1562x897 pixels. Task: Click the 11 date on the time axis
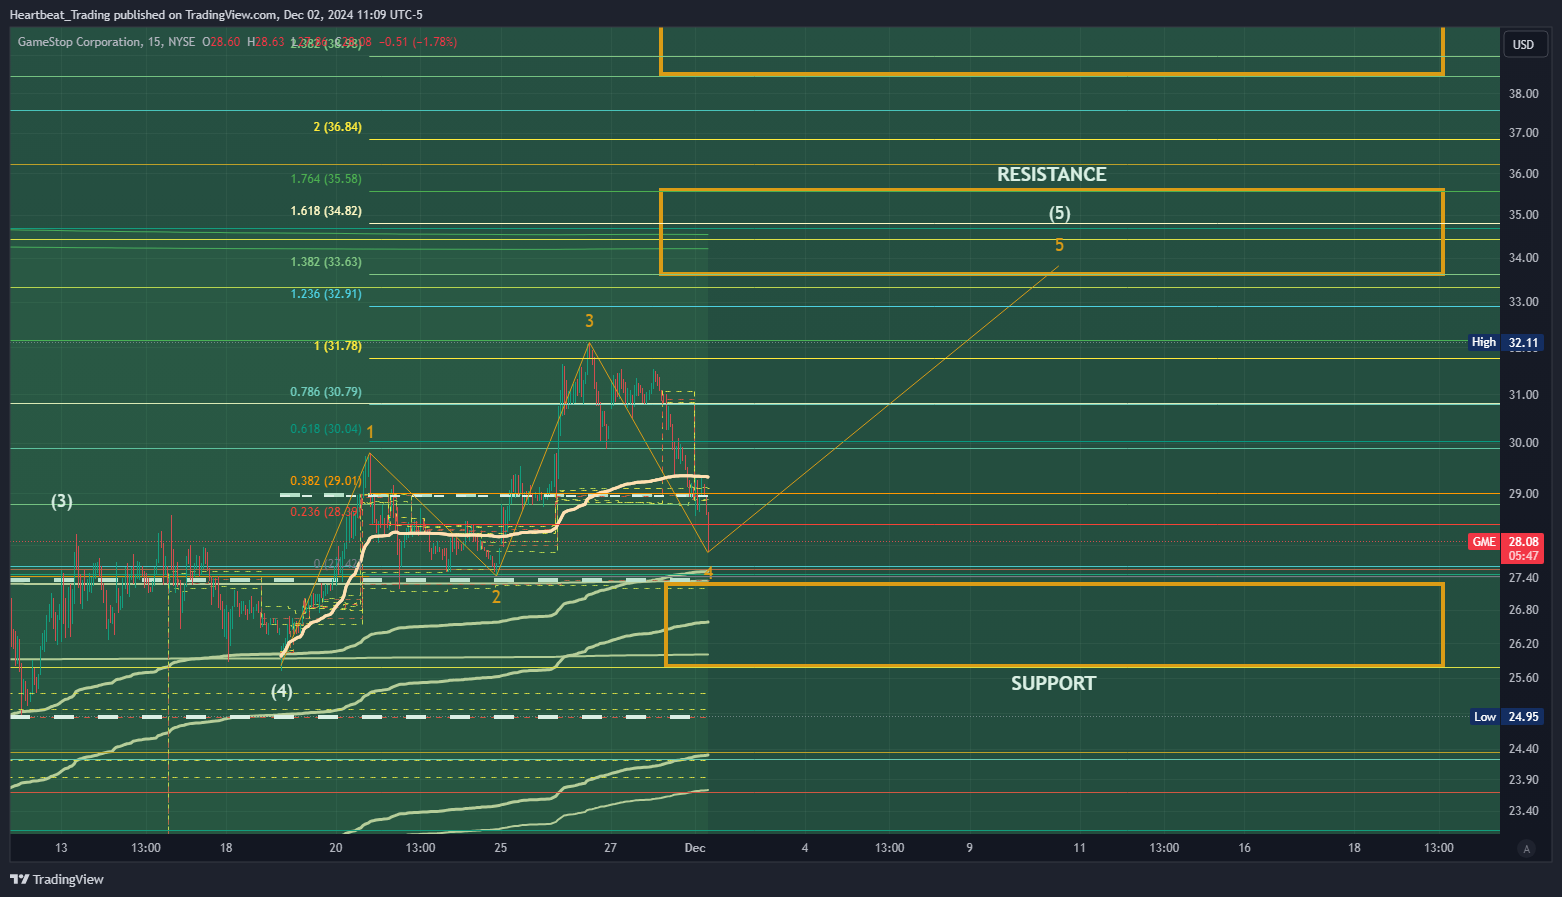[x=1079, y=848]
